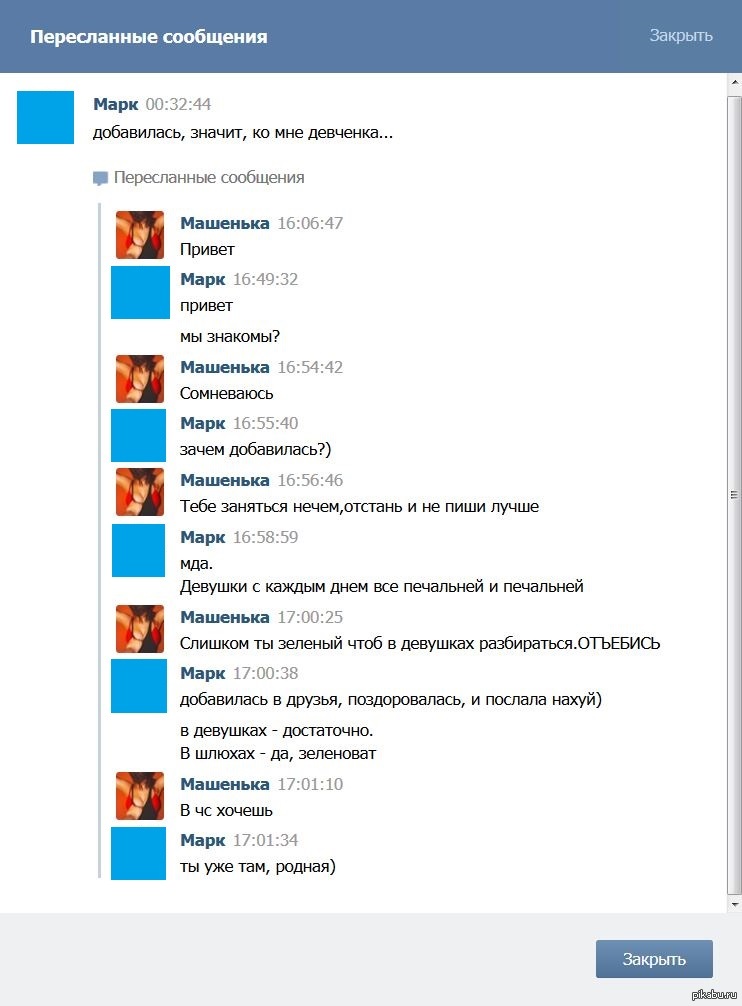Click Машенька's avatar beside 17:01:10 message

tap(140, 796)
